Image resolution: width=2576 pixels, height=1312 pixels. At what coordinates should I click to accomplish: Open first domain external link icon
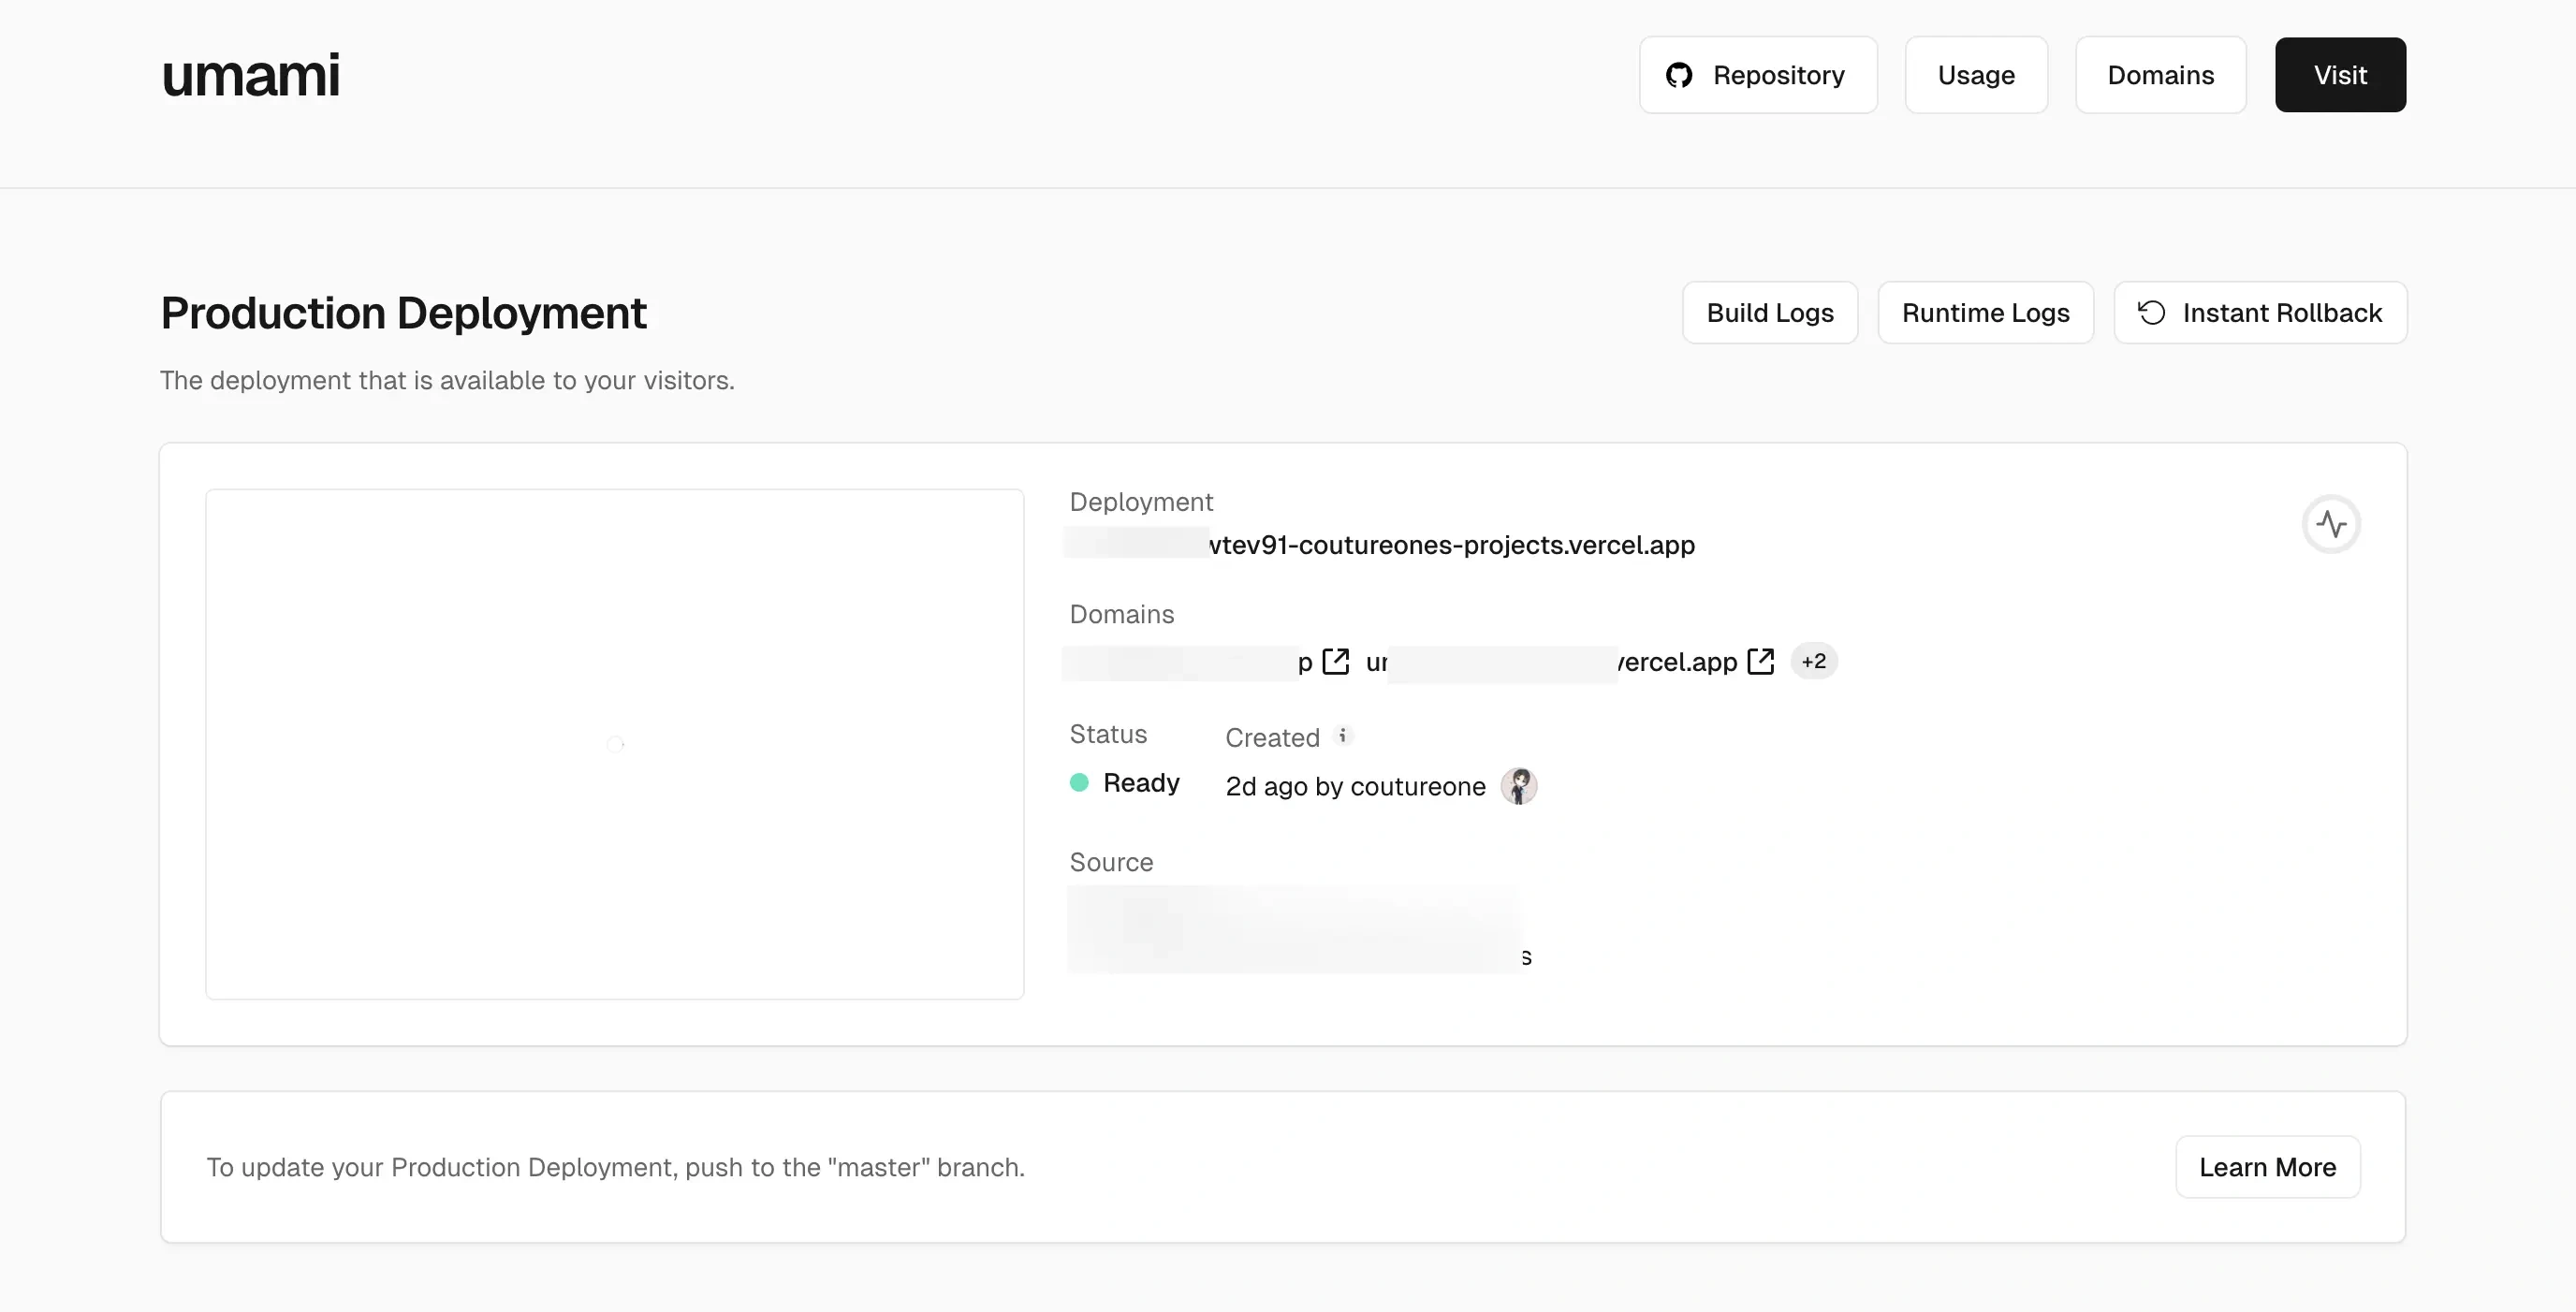tap(1336, 661)
